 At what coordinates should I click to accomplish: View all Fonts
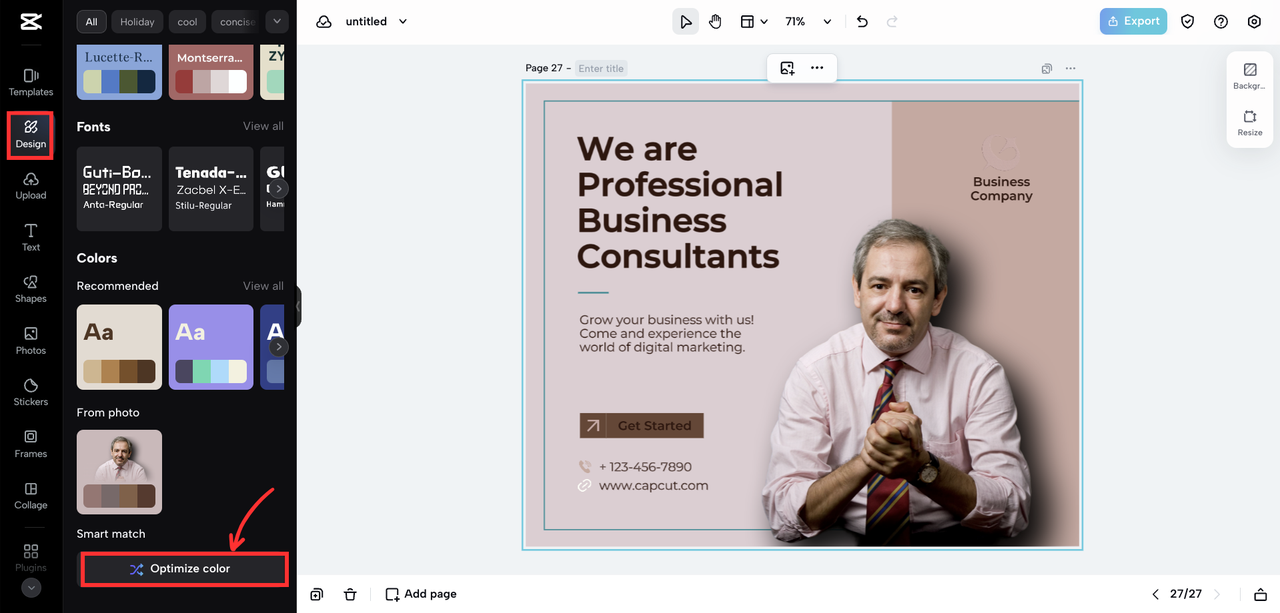263,126
